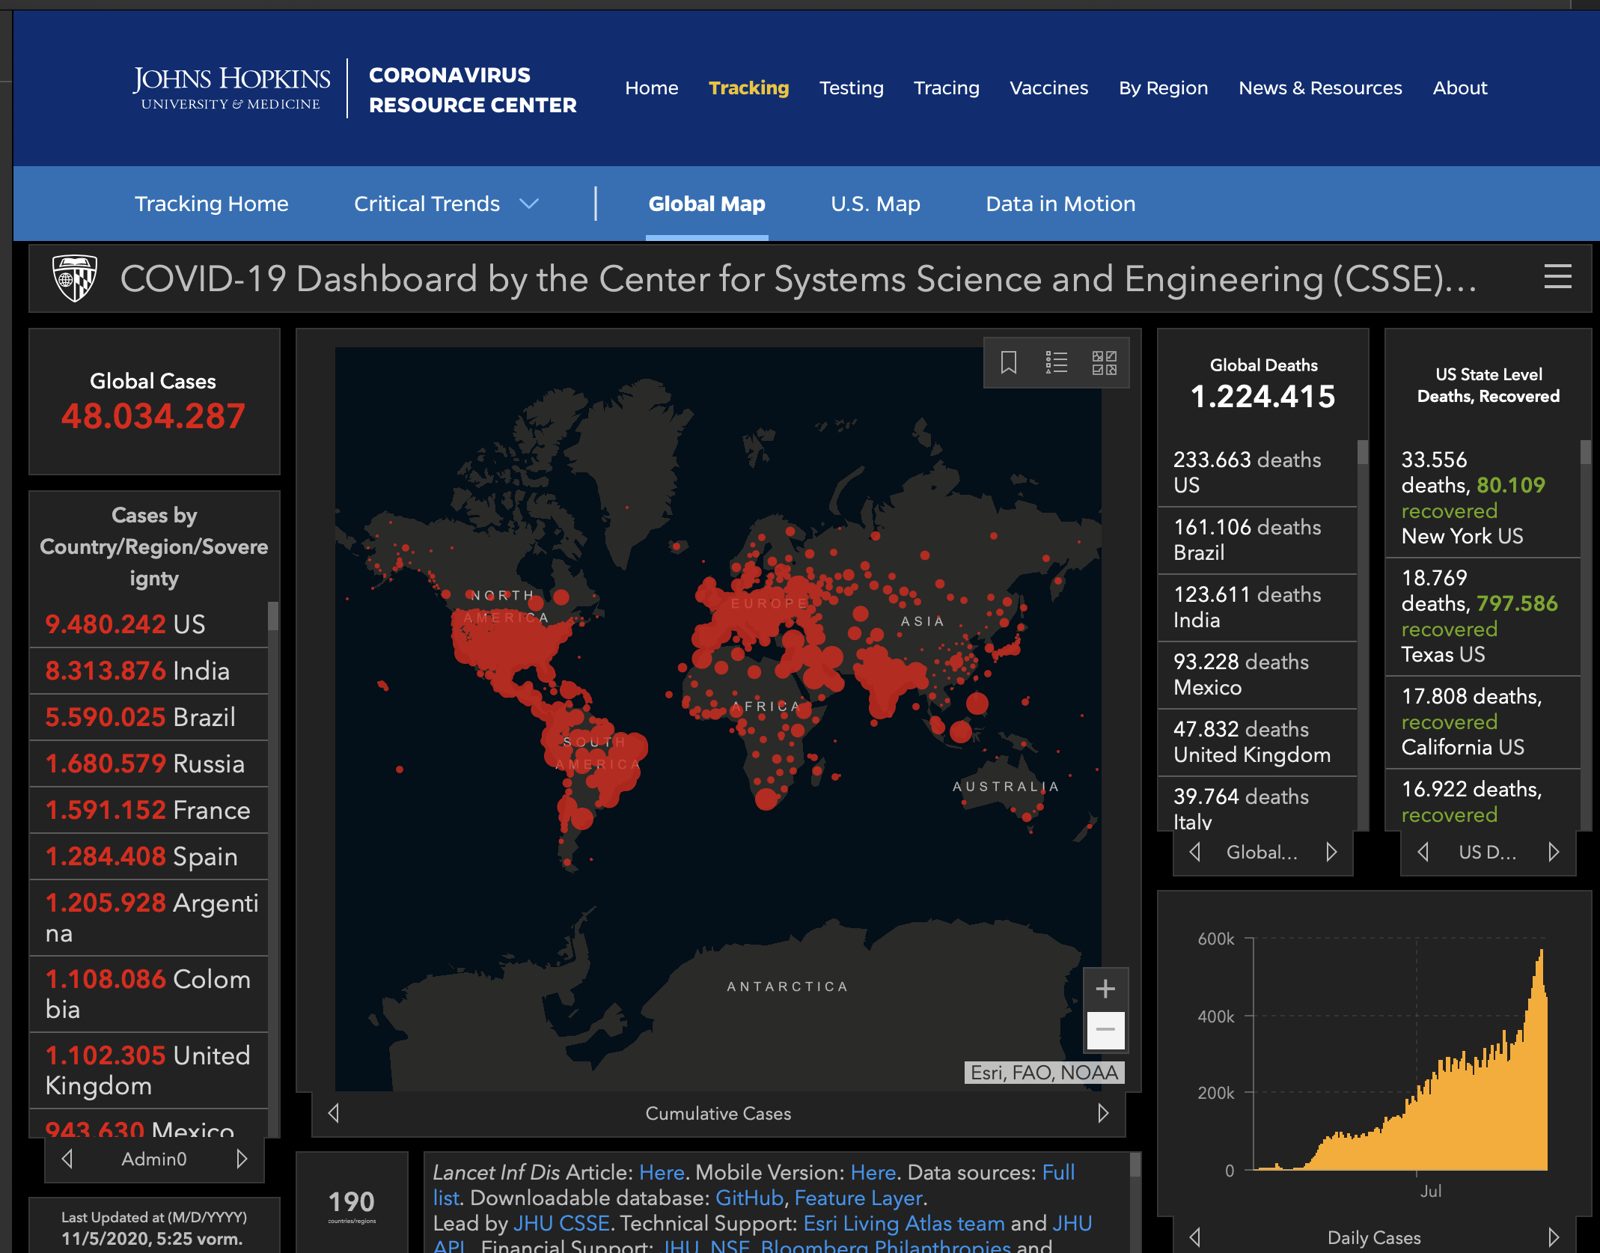Open the GitHub database link

(x=749, y=1198)
